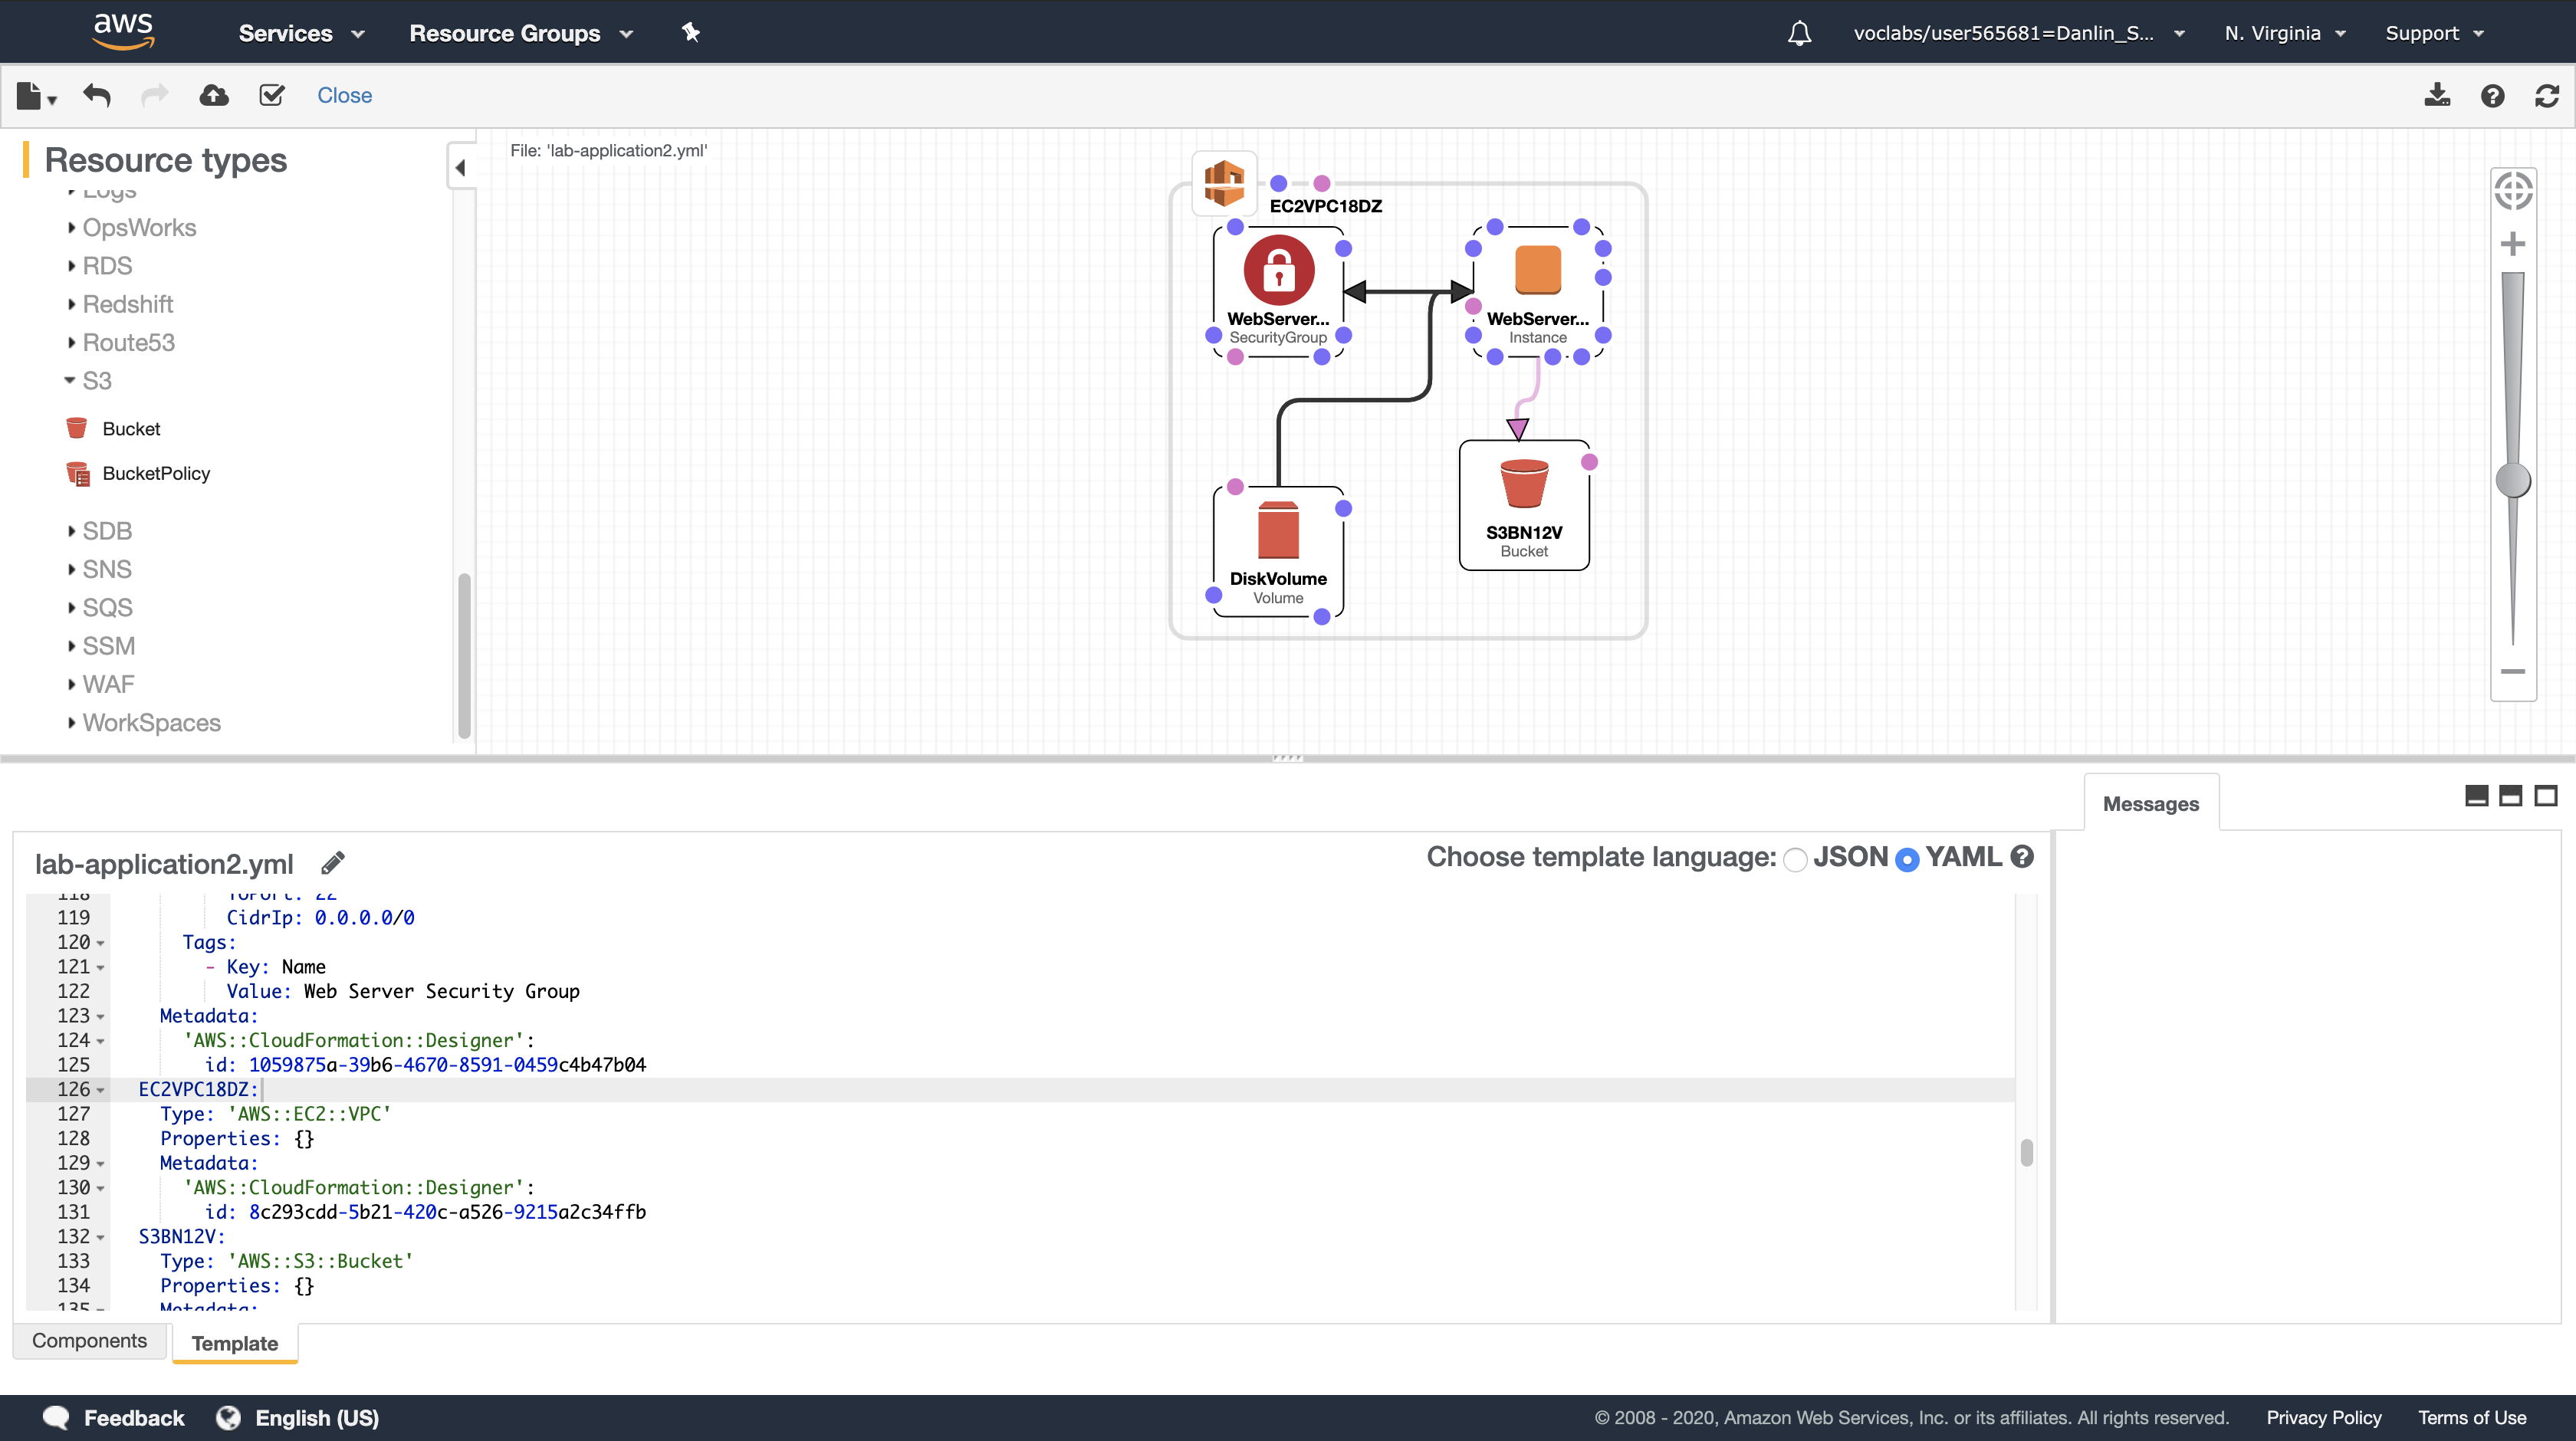
Task: Open the notifications bell
Action: 1799,33
